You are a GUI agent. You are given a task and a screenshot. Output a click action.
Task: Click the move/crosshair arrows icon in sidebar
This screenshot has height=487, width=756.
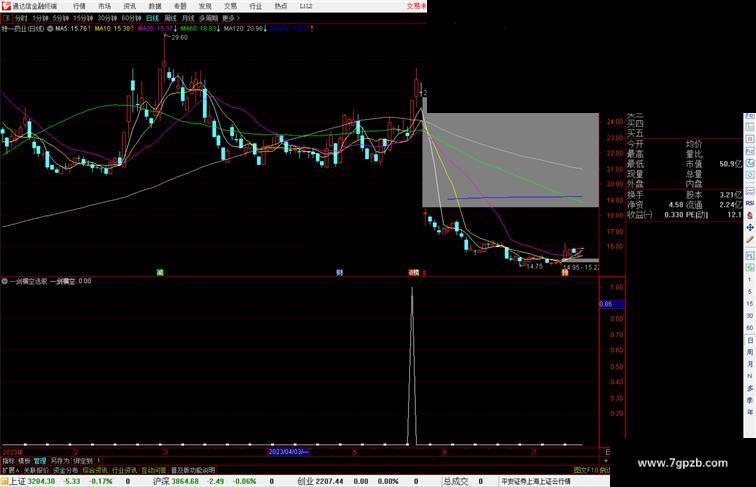click(750, 228)
